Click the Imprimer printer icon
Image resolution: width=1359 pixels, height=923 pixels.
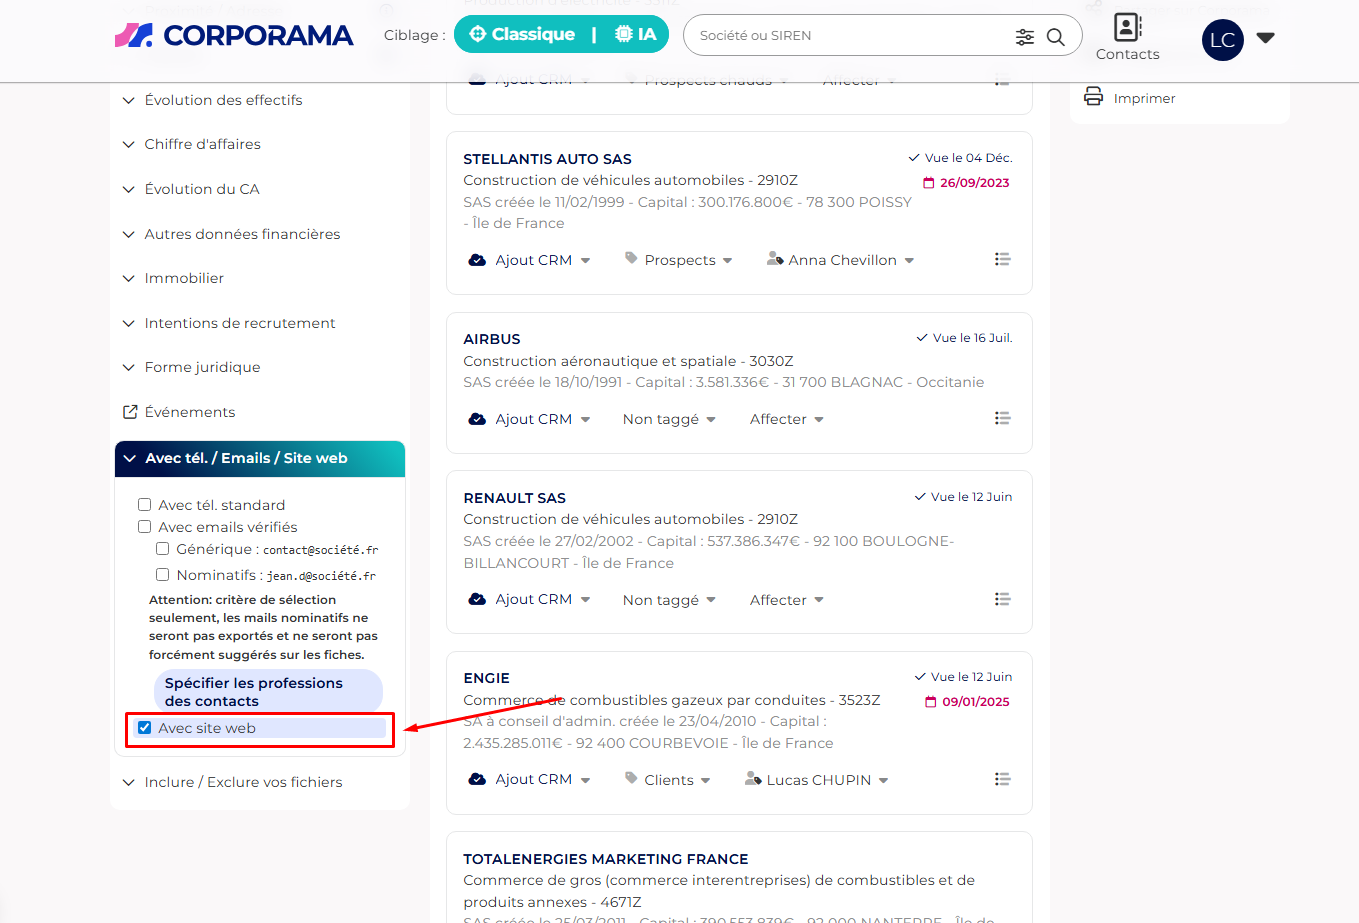pyautogui.click(x=1093, y=97)
